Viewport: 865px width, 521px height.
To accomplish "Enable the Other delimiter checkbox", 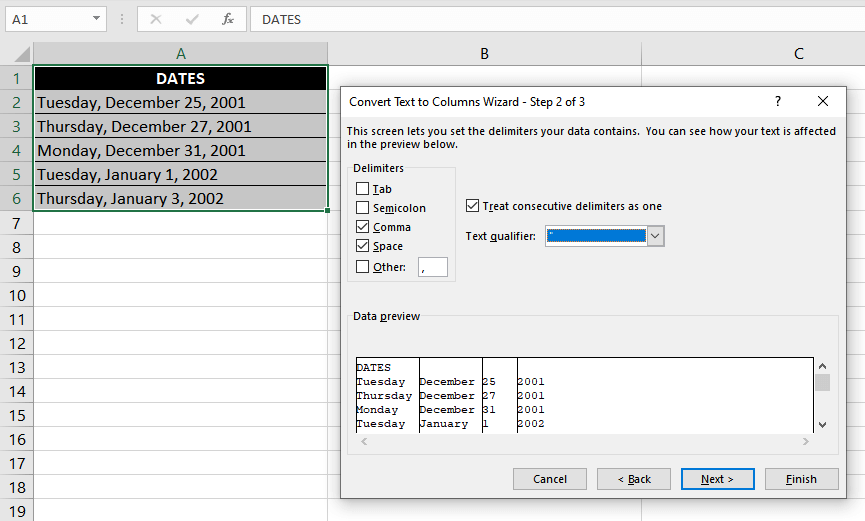I will tap(362, 267).
